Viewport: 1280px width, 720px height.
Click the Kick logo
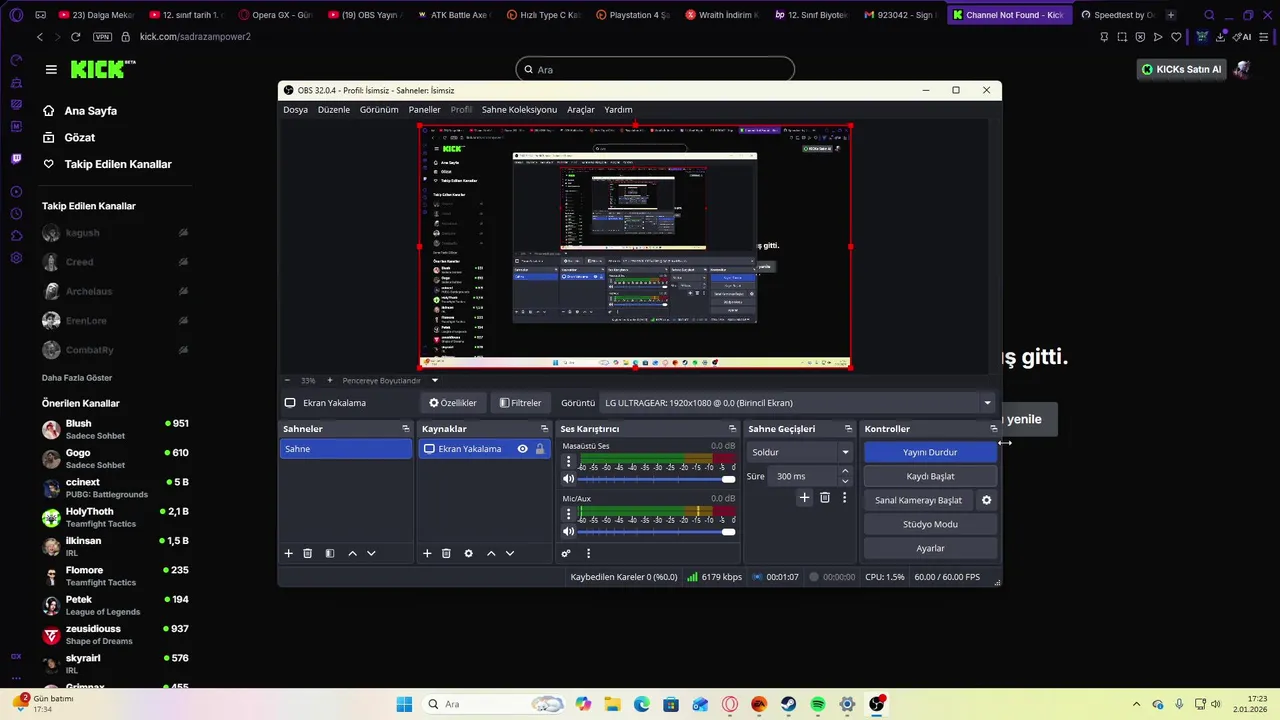pyautogui.click(x=103, y=69)
